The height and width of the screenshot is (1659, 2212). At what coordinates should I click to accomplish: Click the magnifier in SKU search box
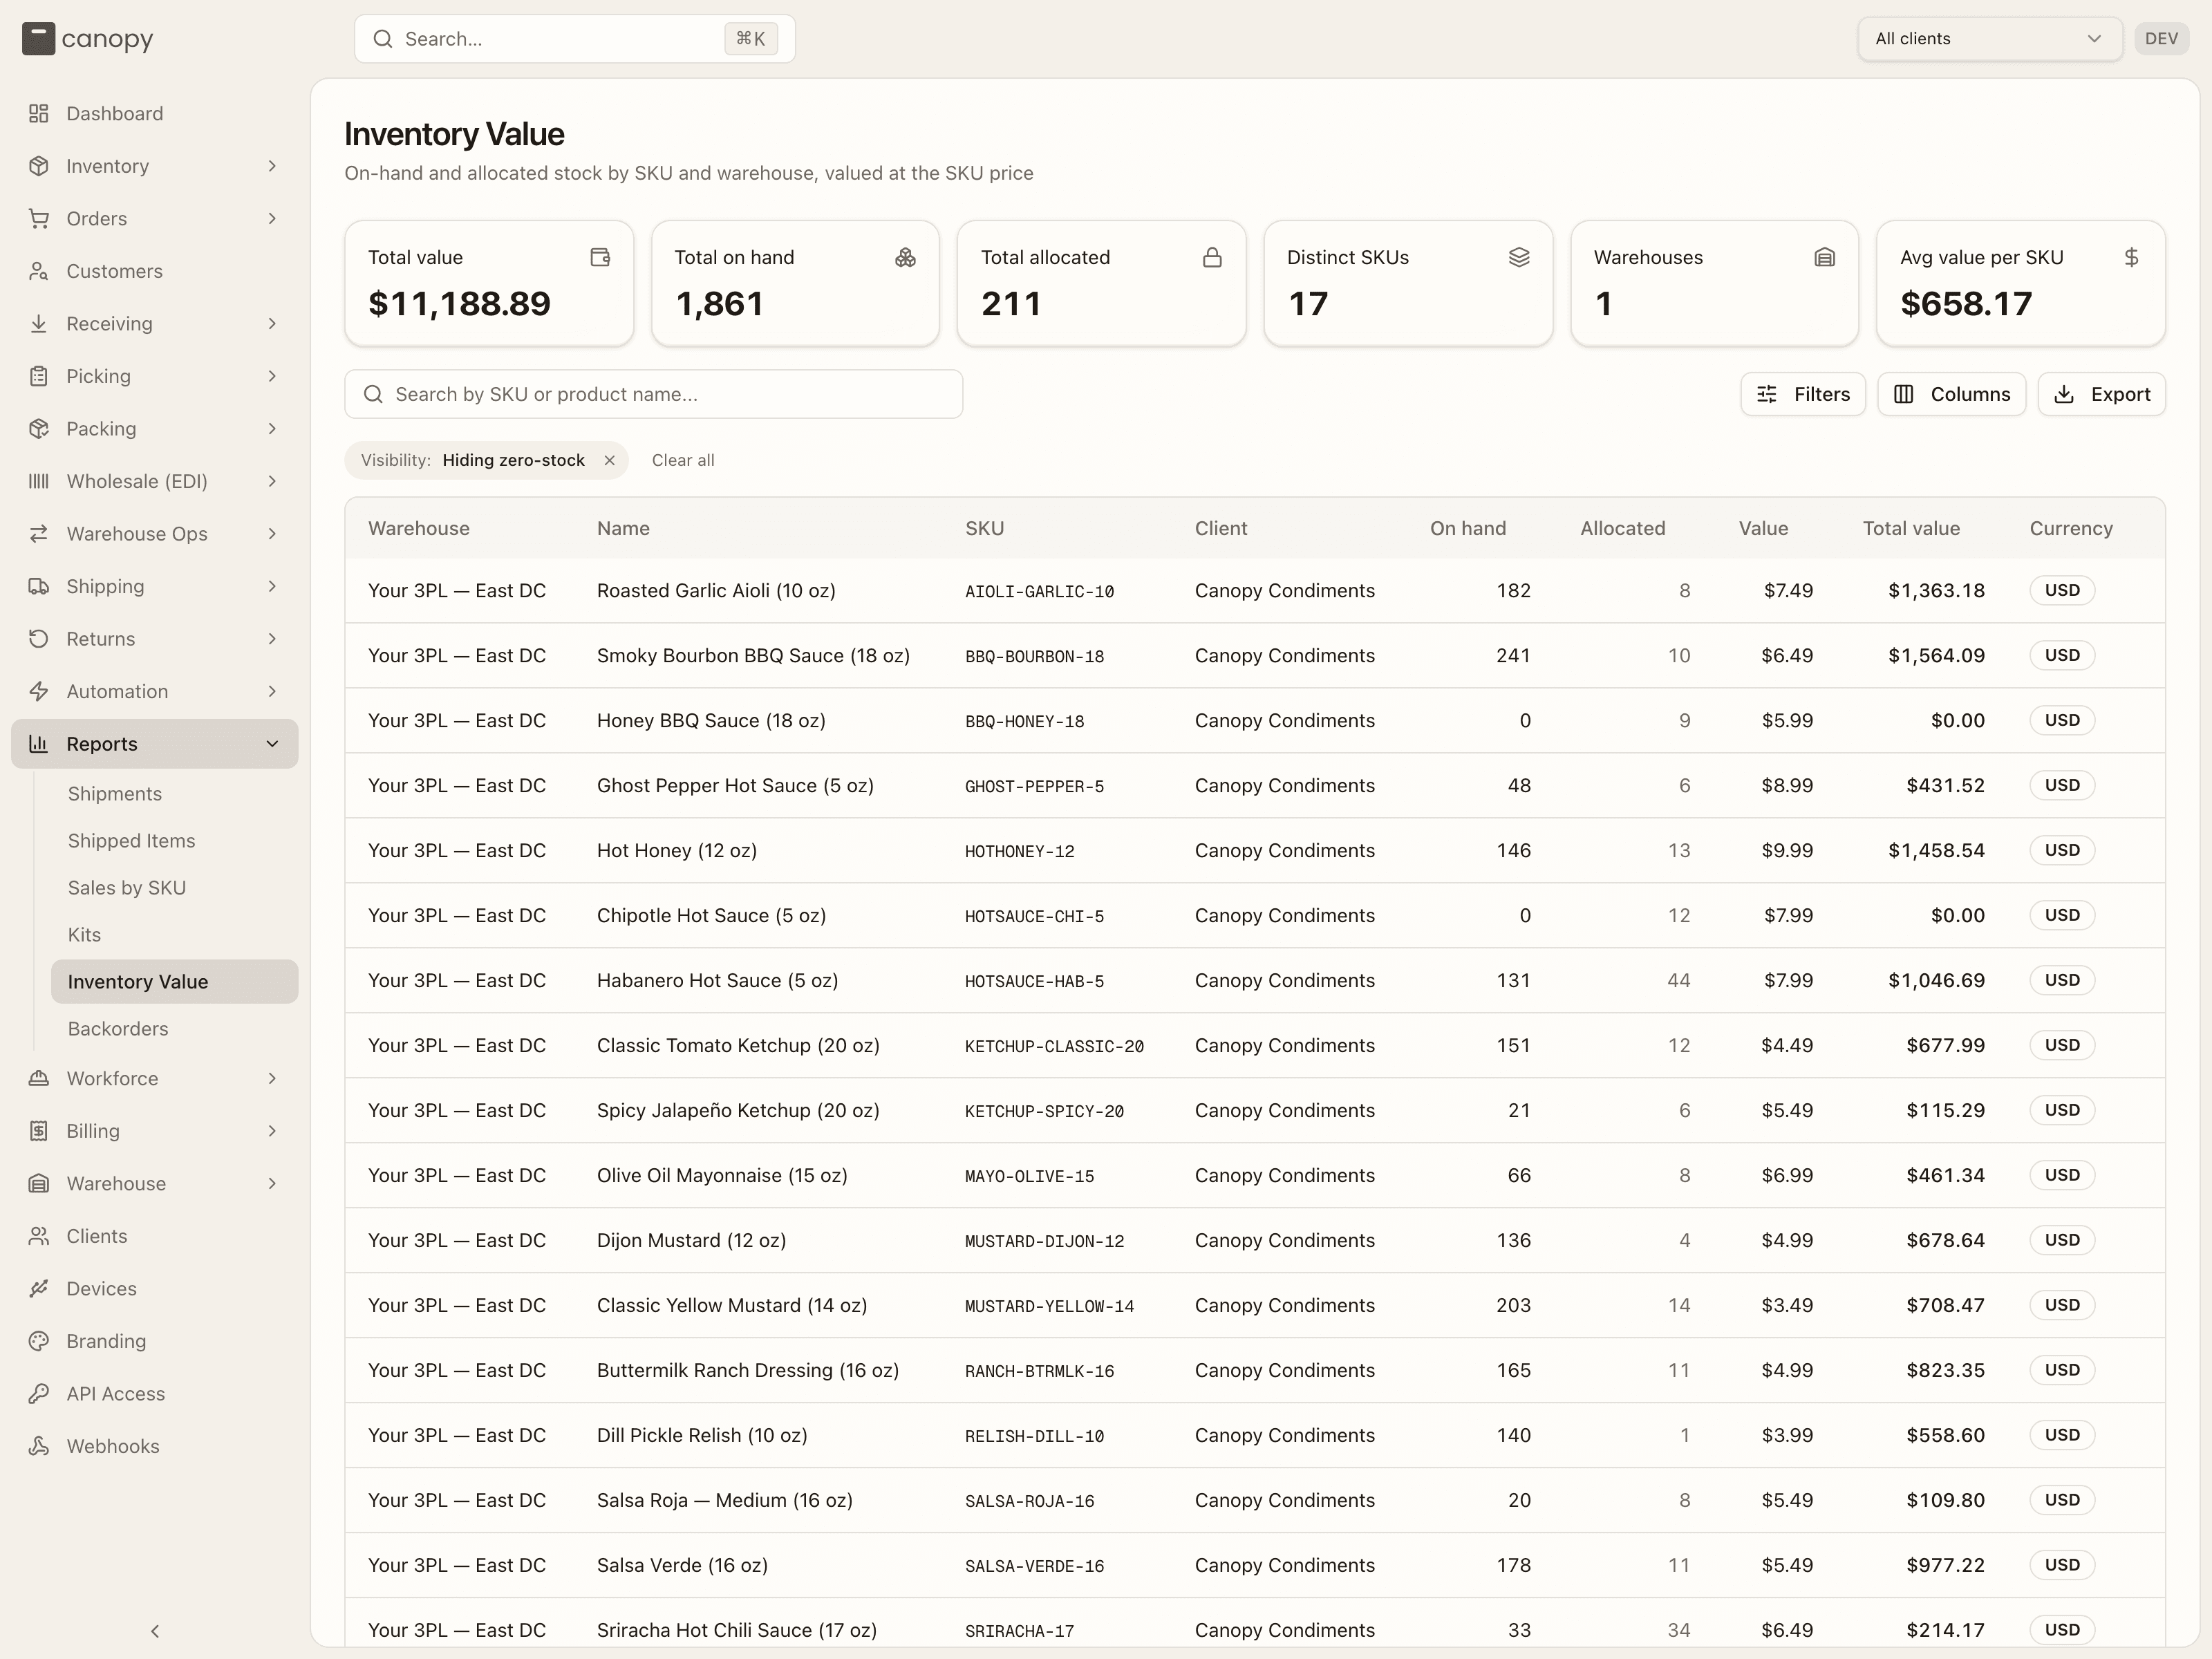point(373,394)
